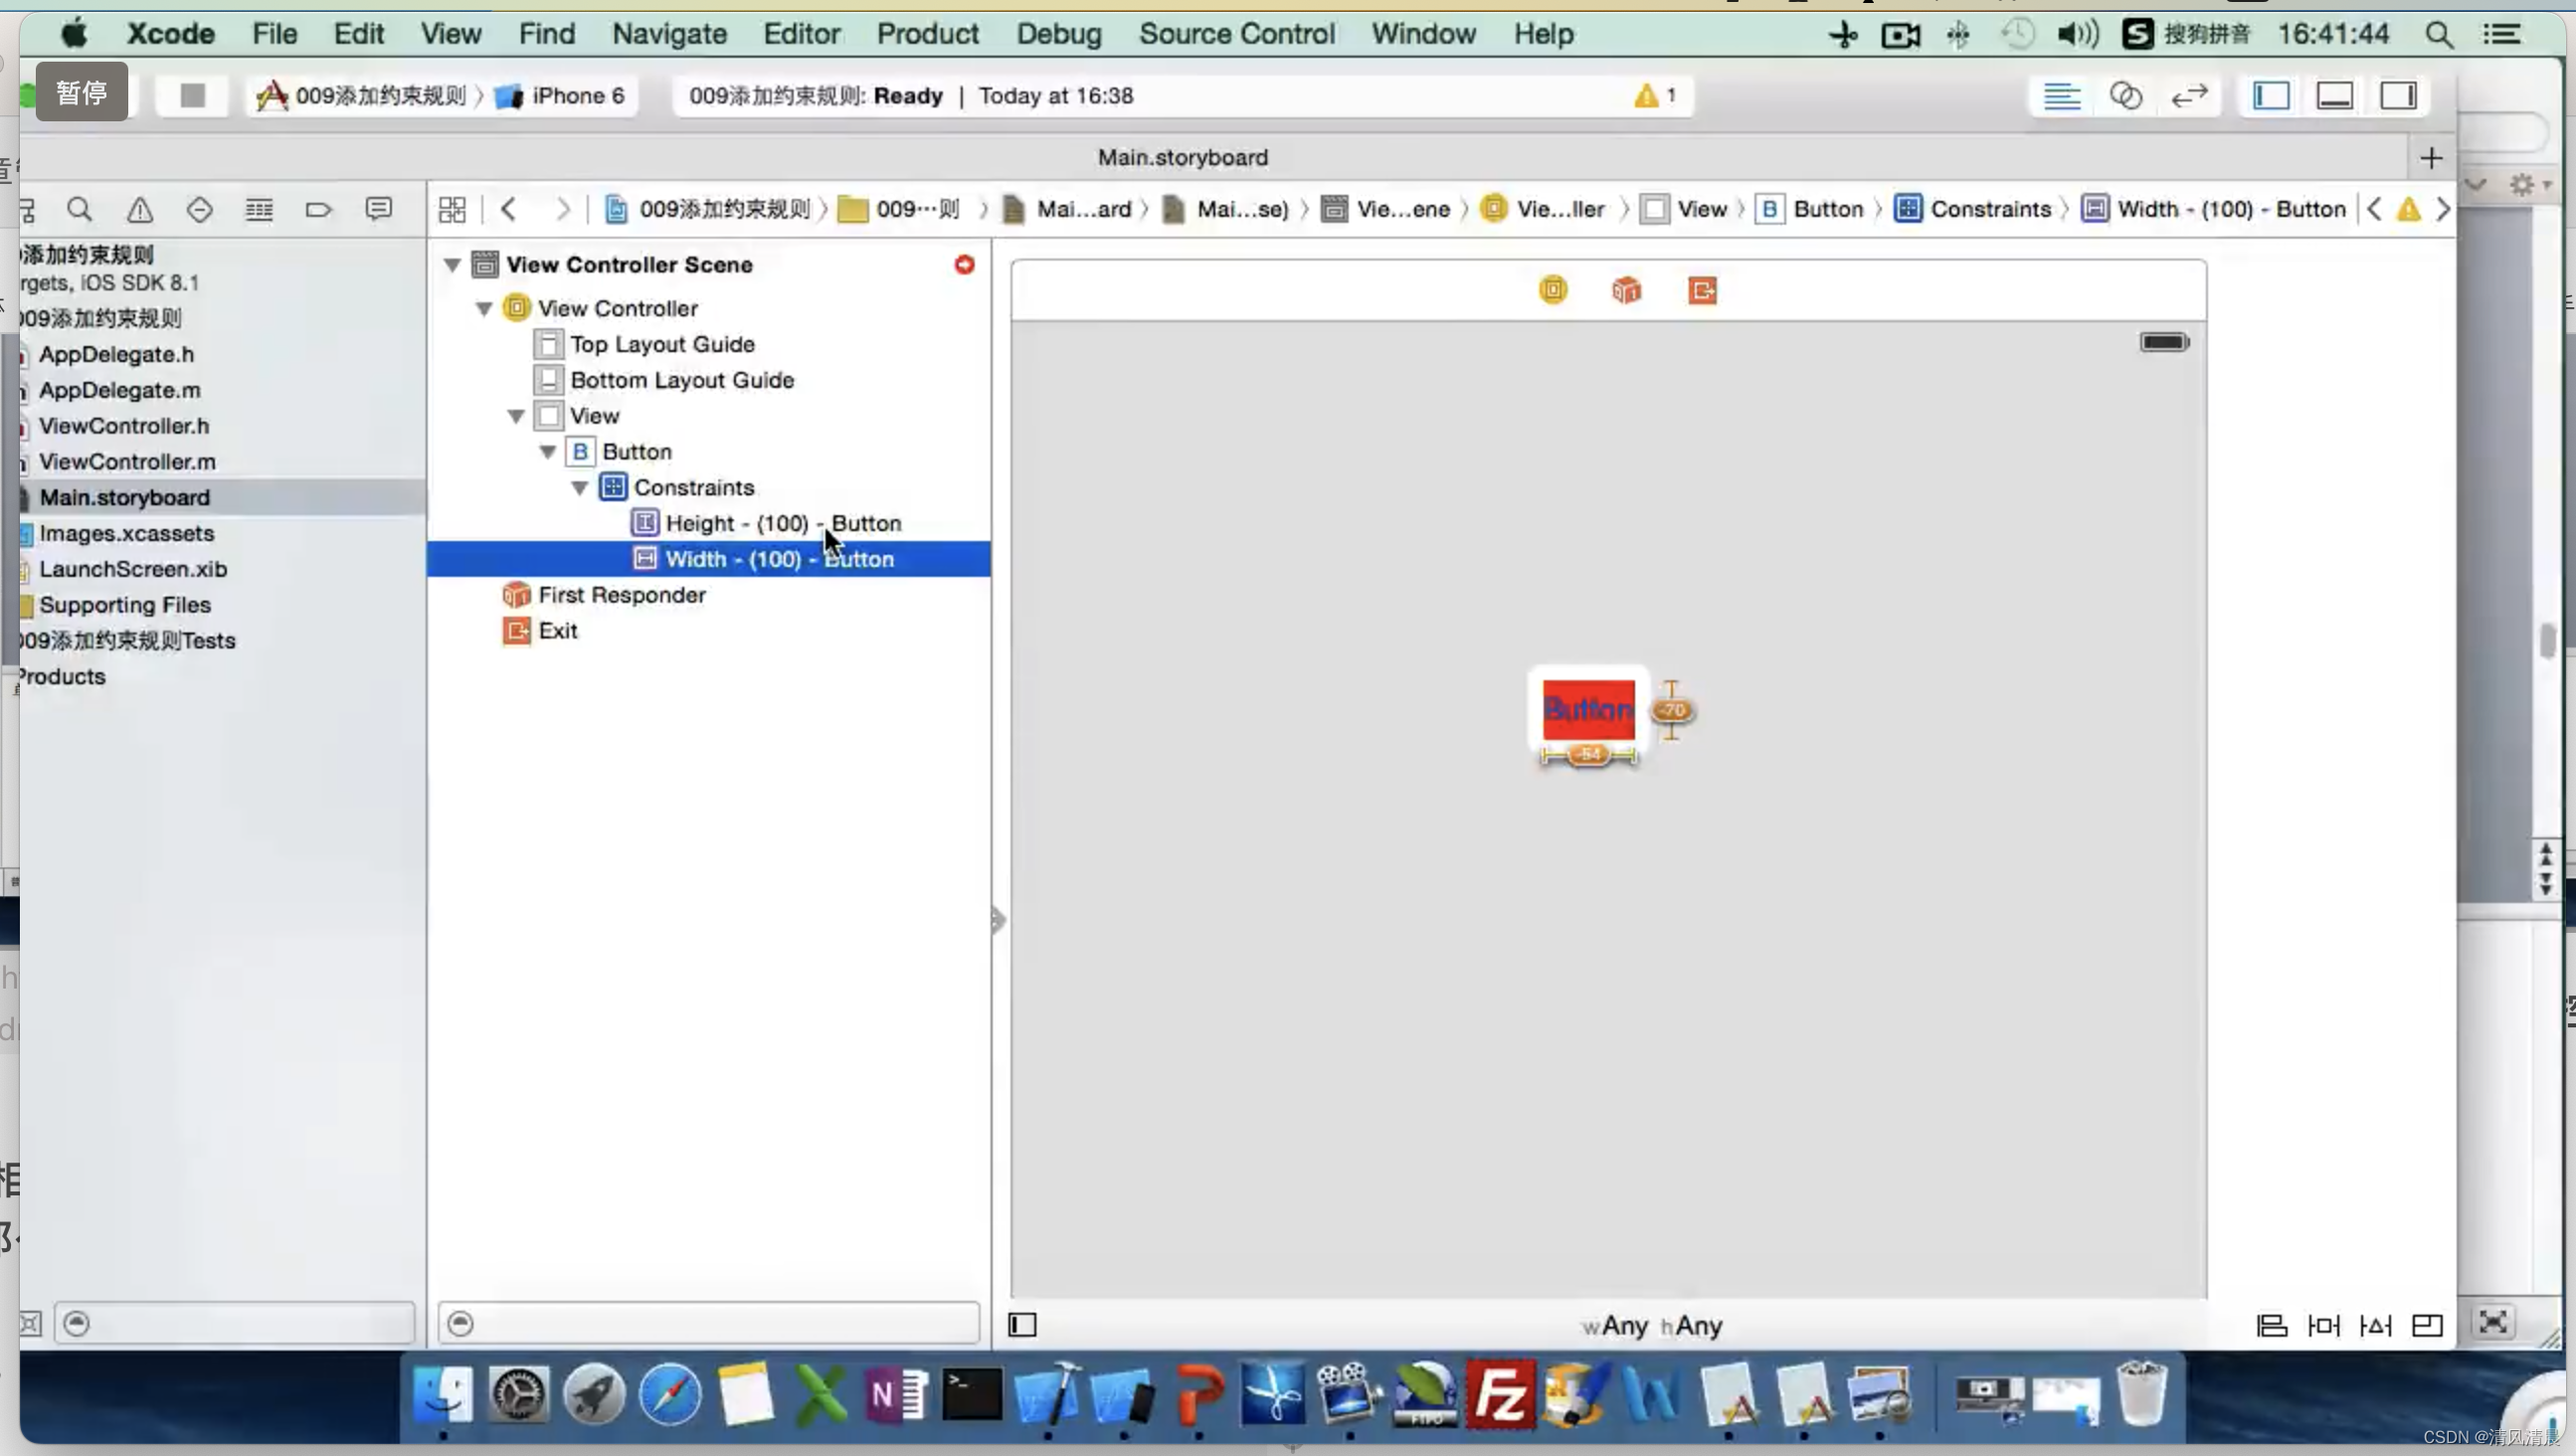Collapse the View Controller Scene triangle
Image resolution: width=2576 pixels, height=1456 pixels.
452,265
